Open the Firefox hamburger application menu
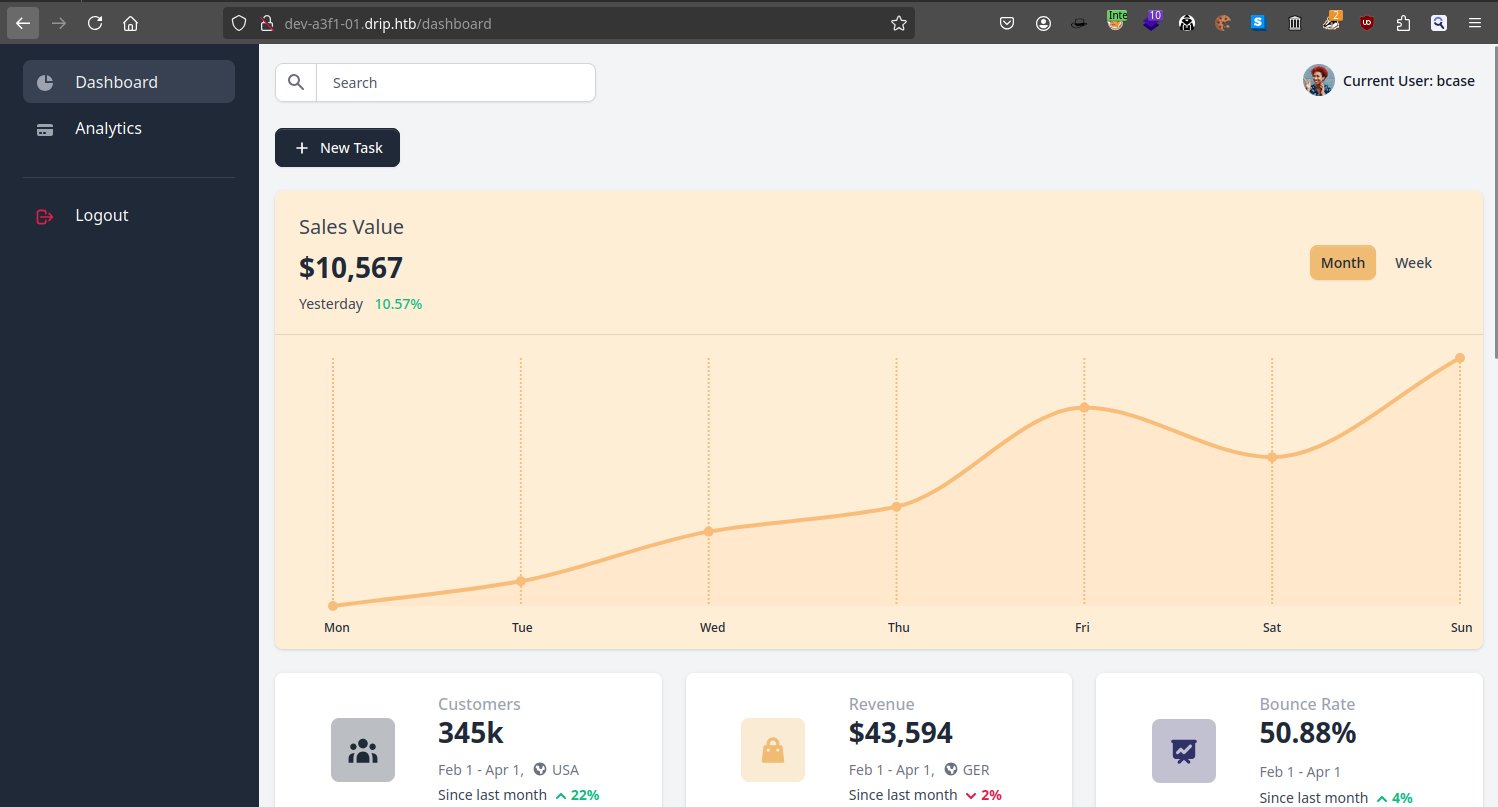 click(1475, 23)
